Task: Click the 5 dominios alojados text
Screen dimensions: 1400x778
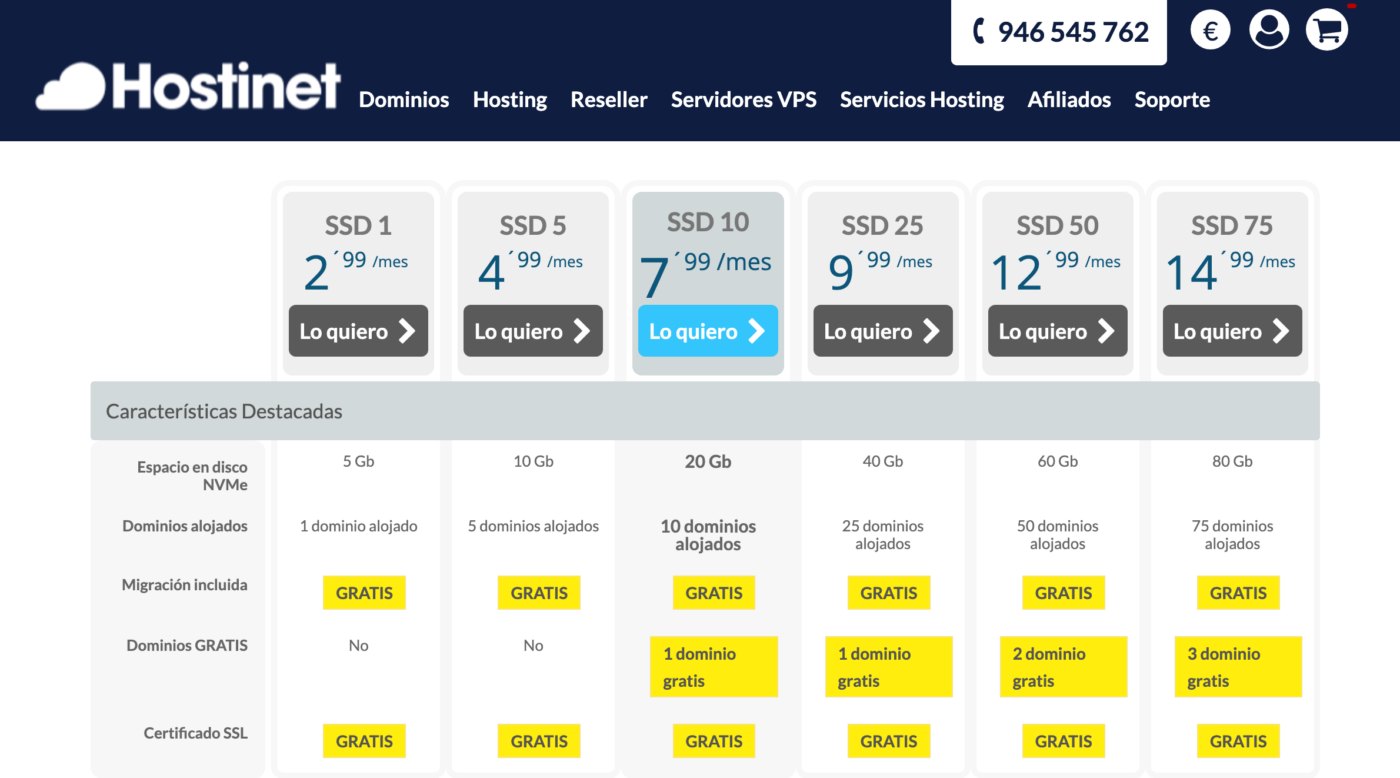Action: pyautogui.click(x=533, y=526)
